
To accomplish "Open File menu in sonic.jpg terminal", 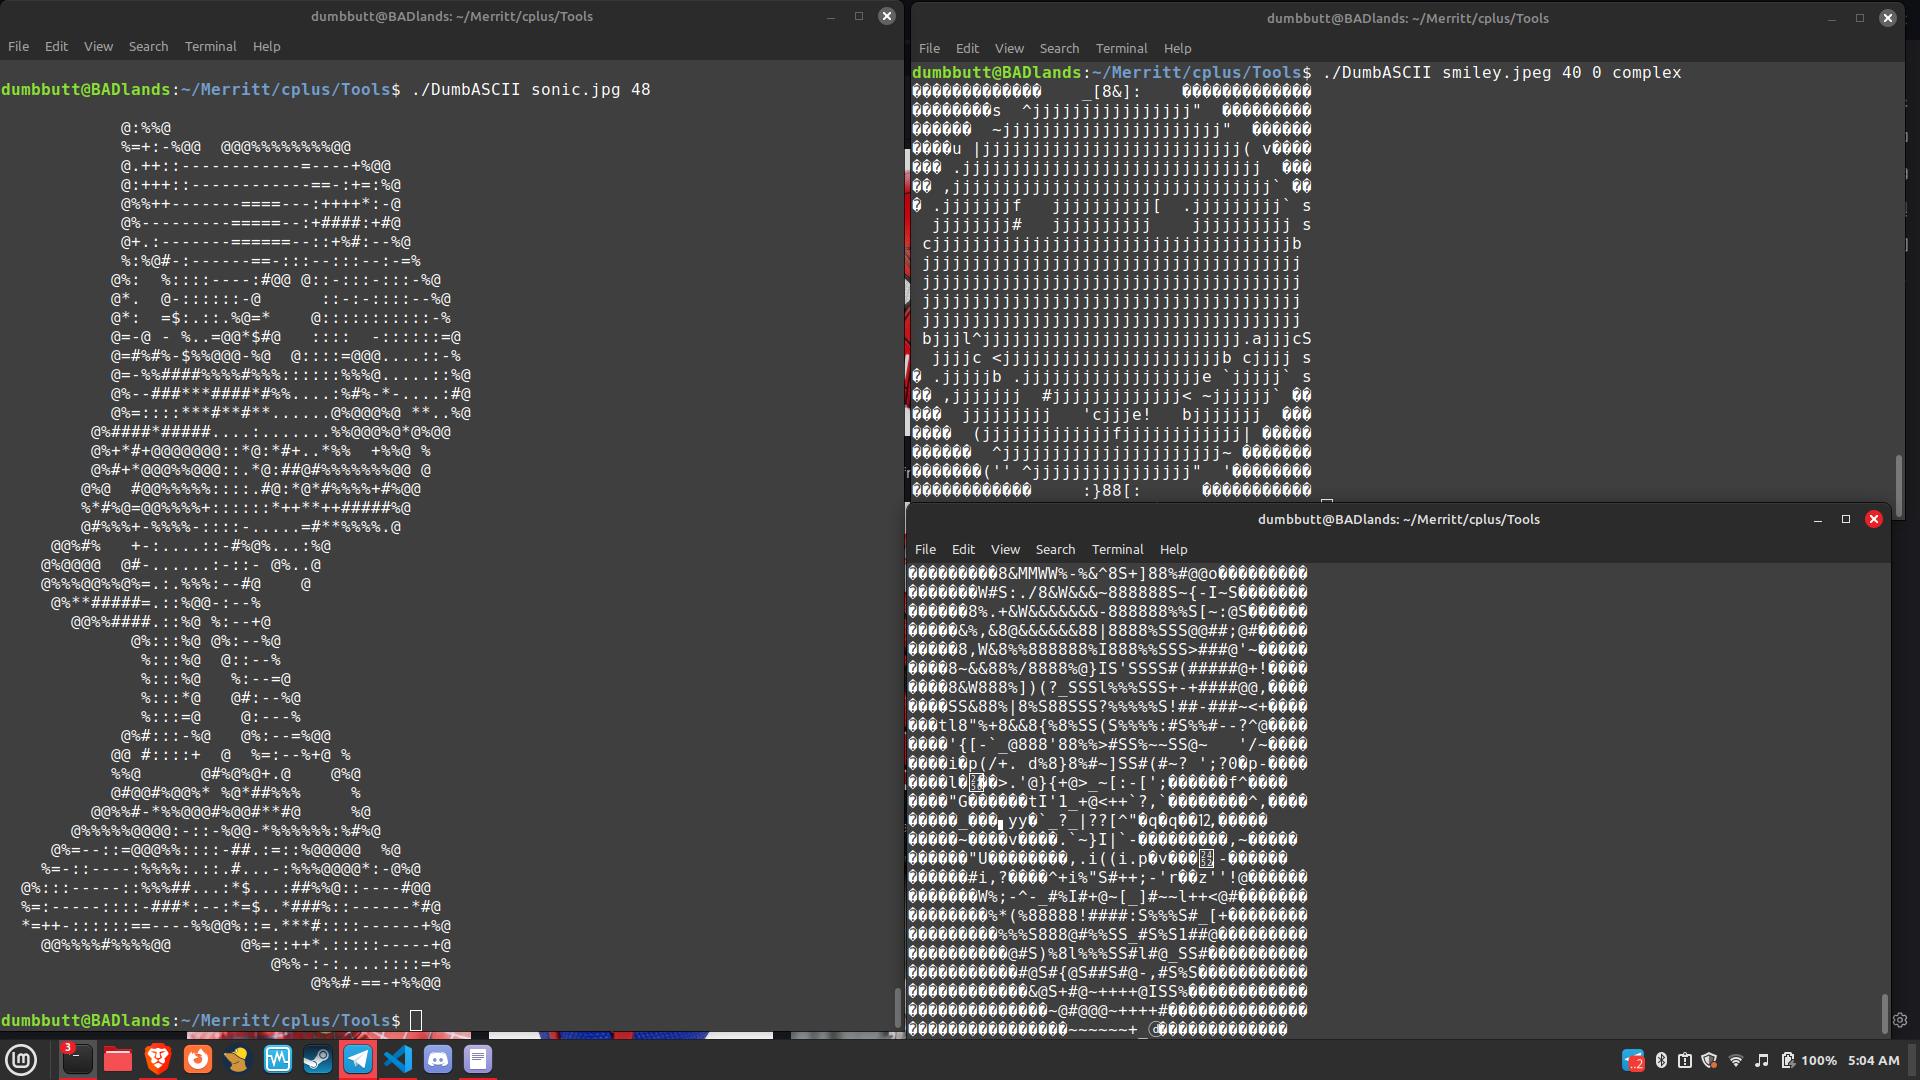I will [18, 46].
